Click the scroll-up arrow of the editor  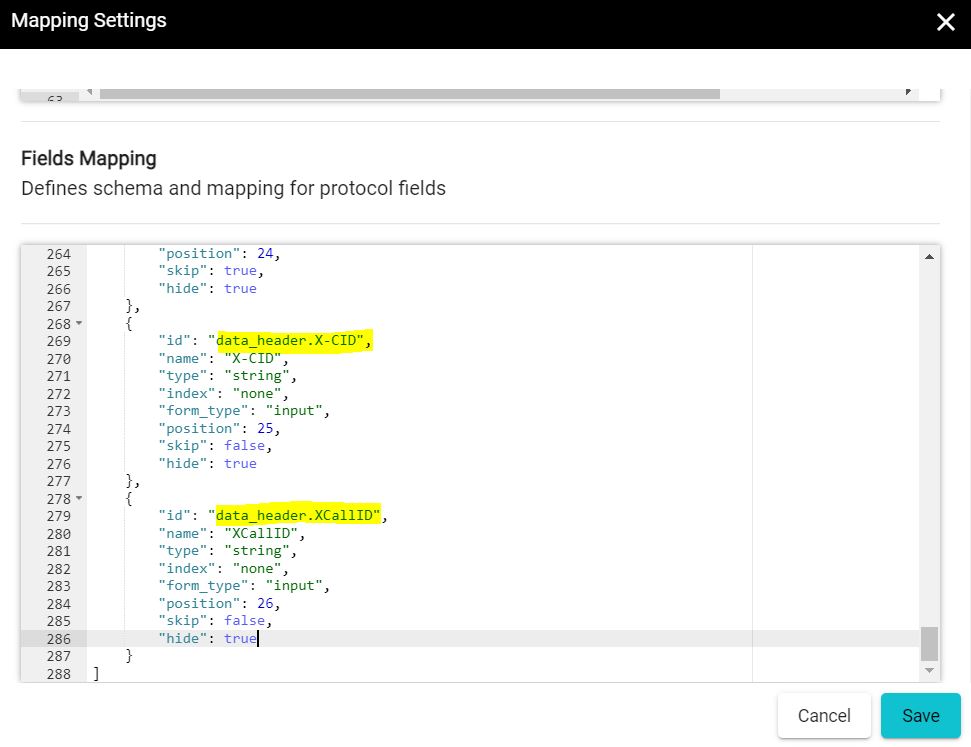930,255
